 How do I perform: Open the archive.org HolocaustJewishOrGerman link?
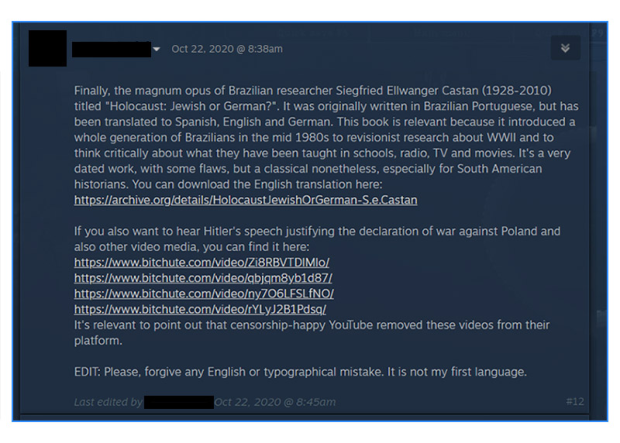(x=246, y=200)
